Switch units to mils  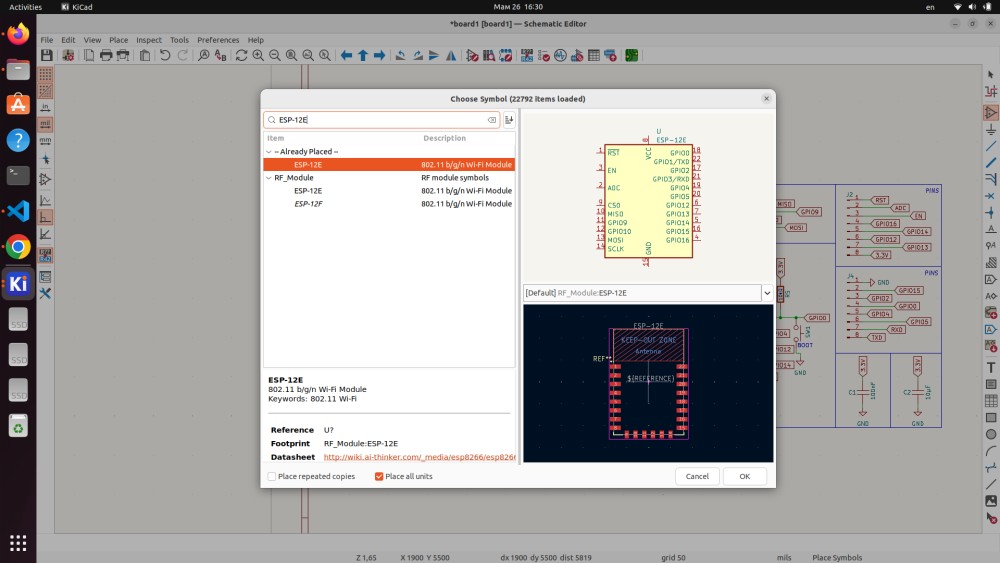pos(45,124)
